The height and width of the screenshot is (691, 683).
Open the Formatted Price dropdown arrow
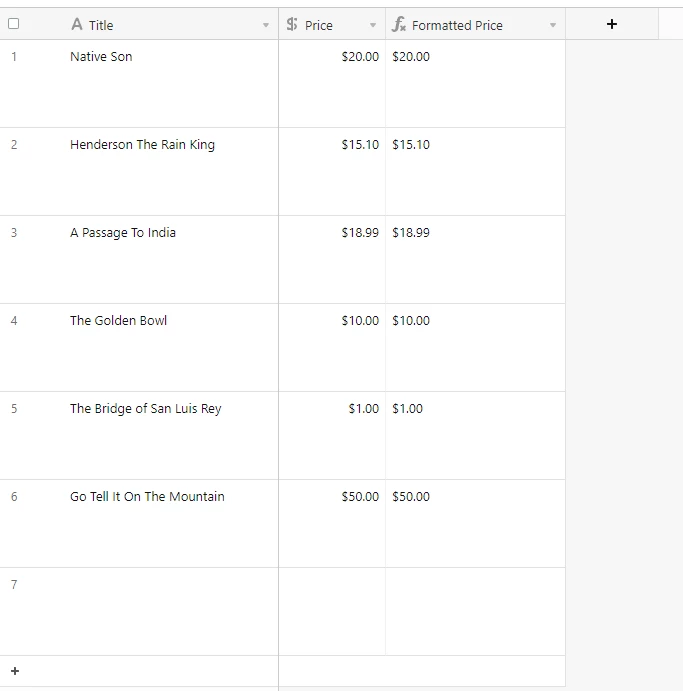pyautogui.click(x=553, y=25)
